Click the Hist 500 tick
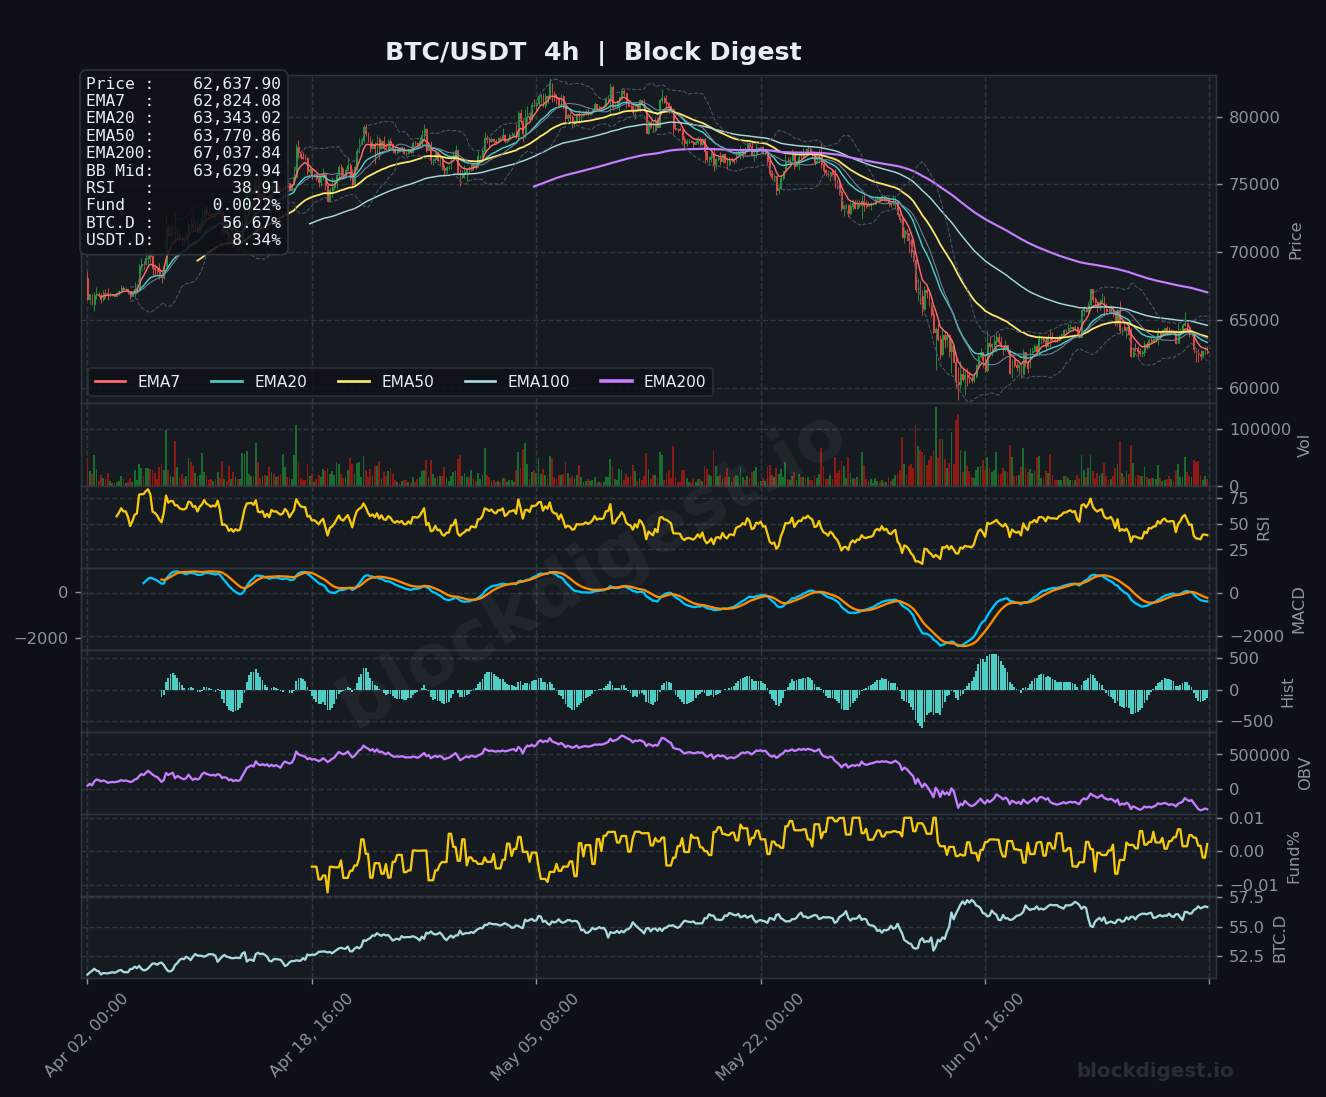The width and height of the screenshot is (1326, 1097). [1244, 658]
